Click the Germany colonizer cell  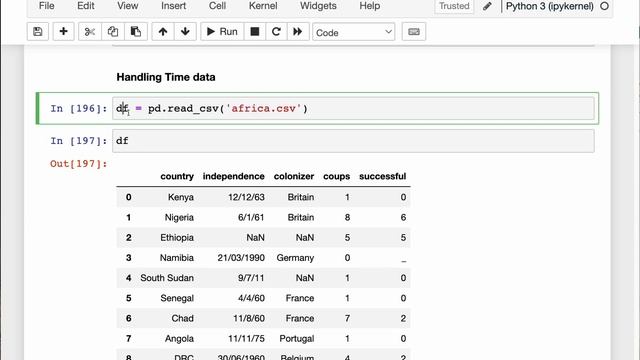(x=295, y=258)
